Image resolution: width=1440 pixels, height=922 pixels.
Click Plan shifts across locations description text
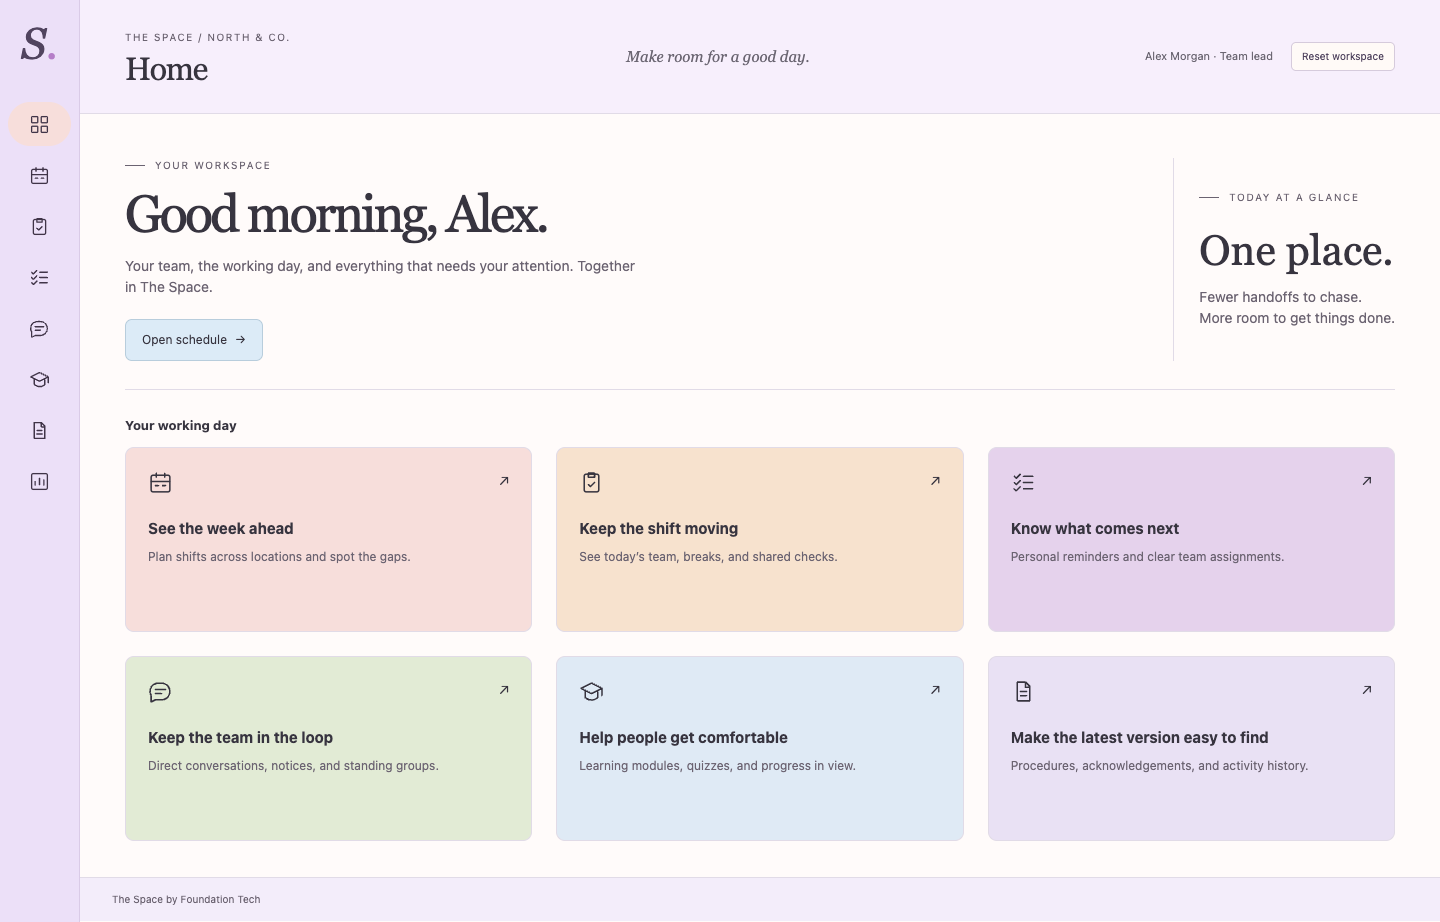[279, 557]
